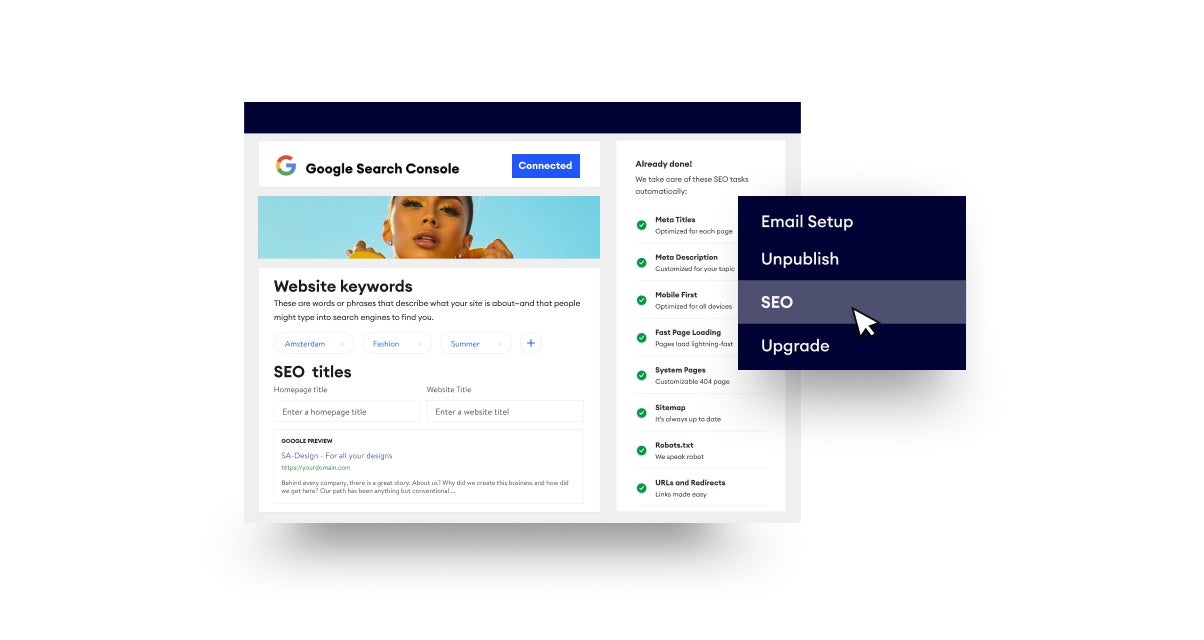This screenshot has height=640, width=1204.
Task: Click the Links made easy text
Action: [x=681, y=495]
